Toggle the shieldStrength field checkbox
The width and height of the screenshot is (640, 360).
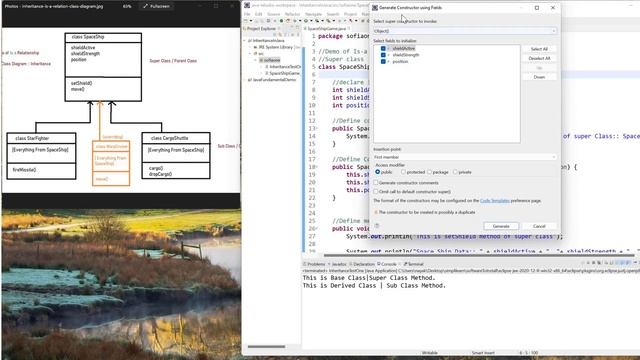[x=383, y=55]
